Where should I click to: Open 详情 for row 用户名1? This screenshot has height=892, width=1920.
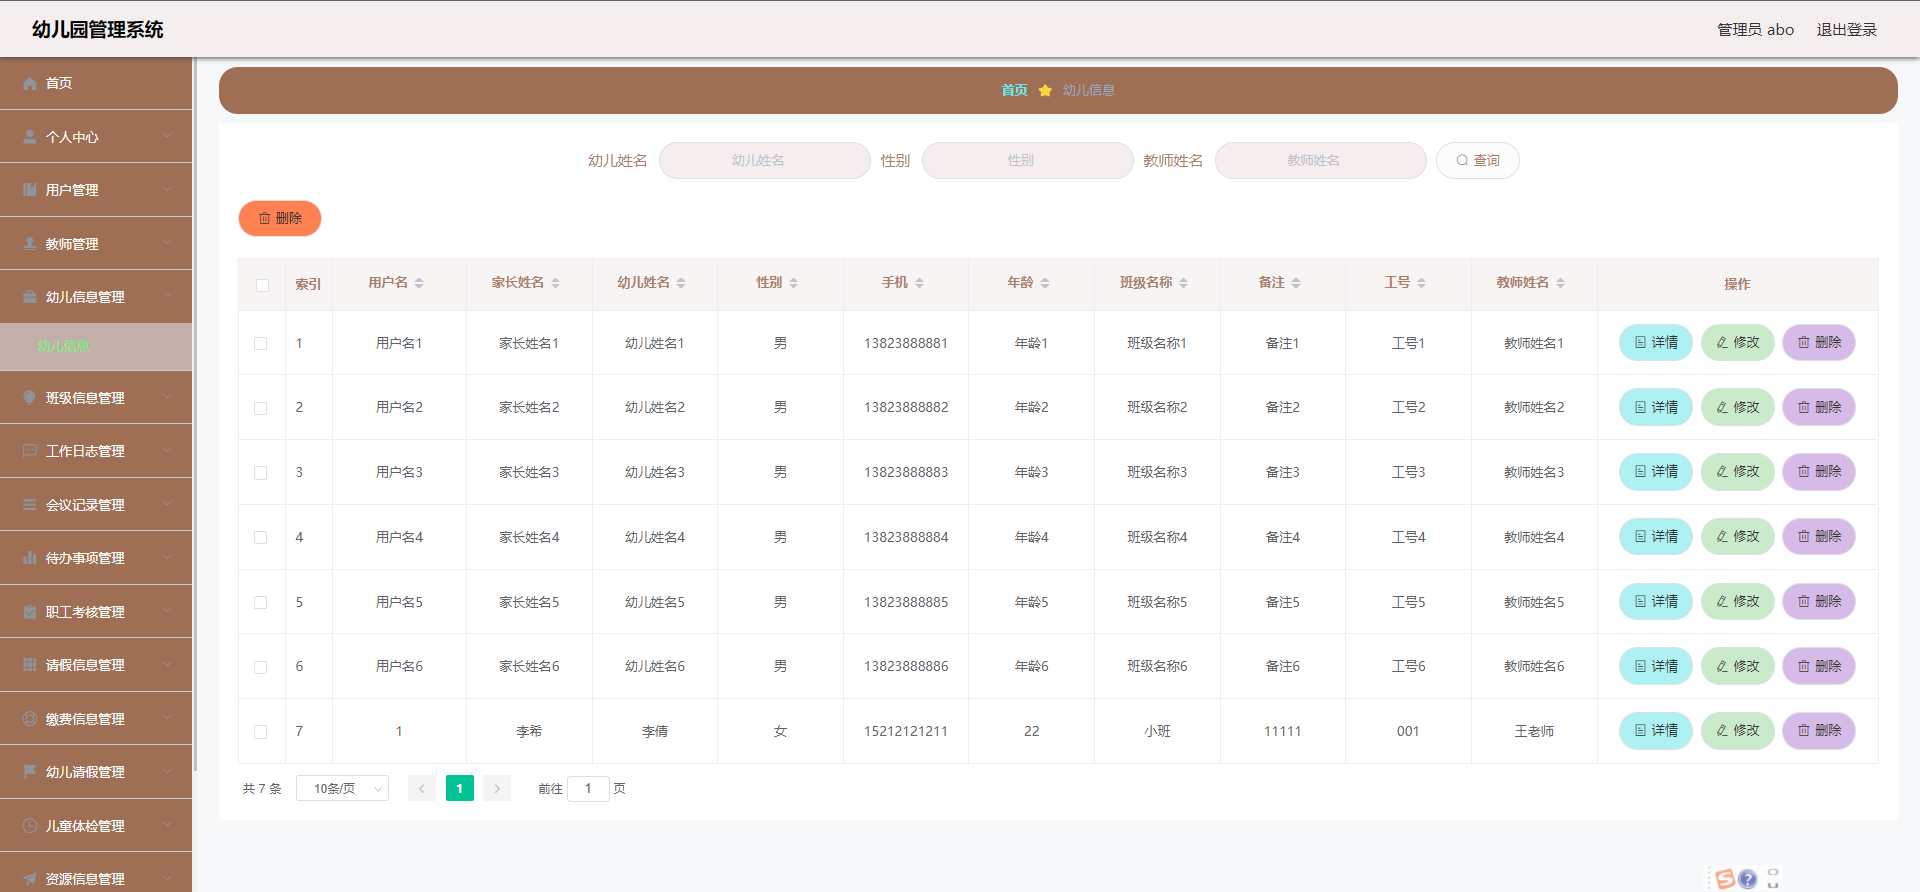coord(1656,343)
